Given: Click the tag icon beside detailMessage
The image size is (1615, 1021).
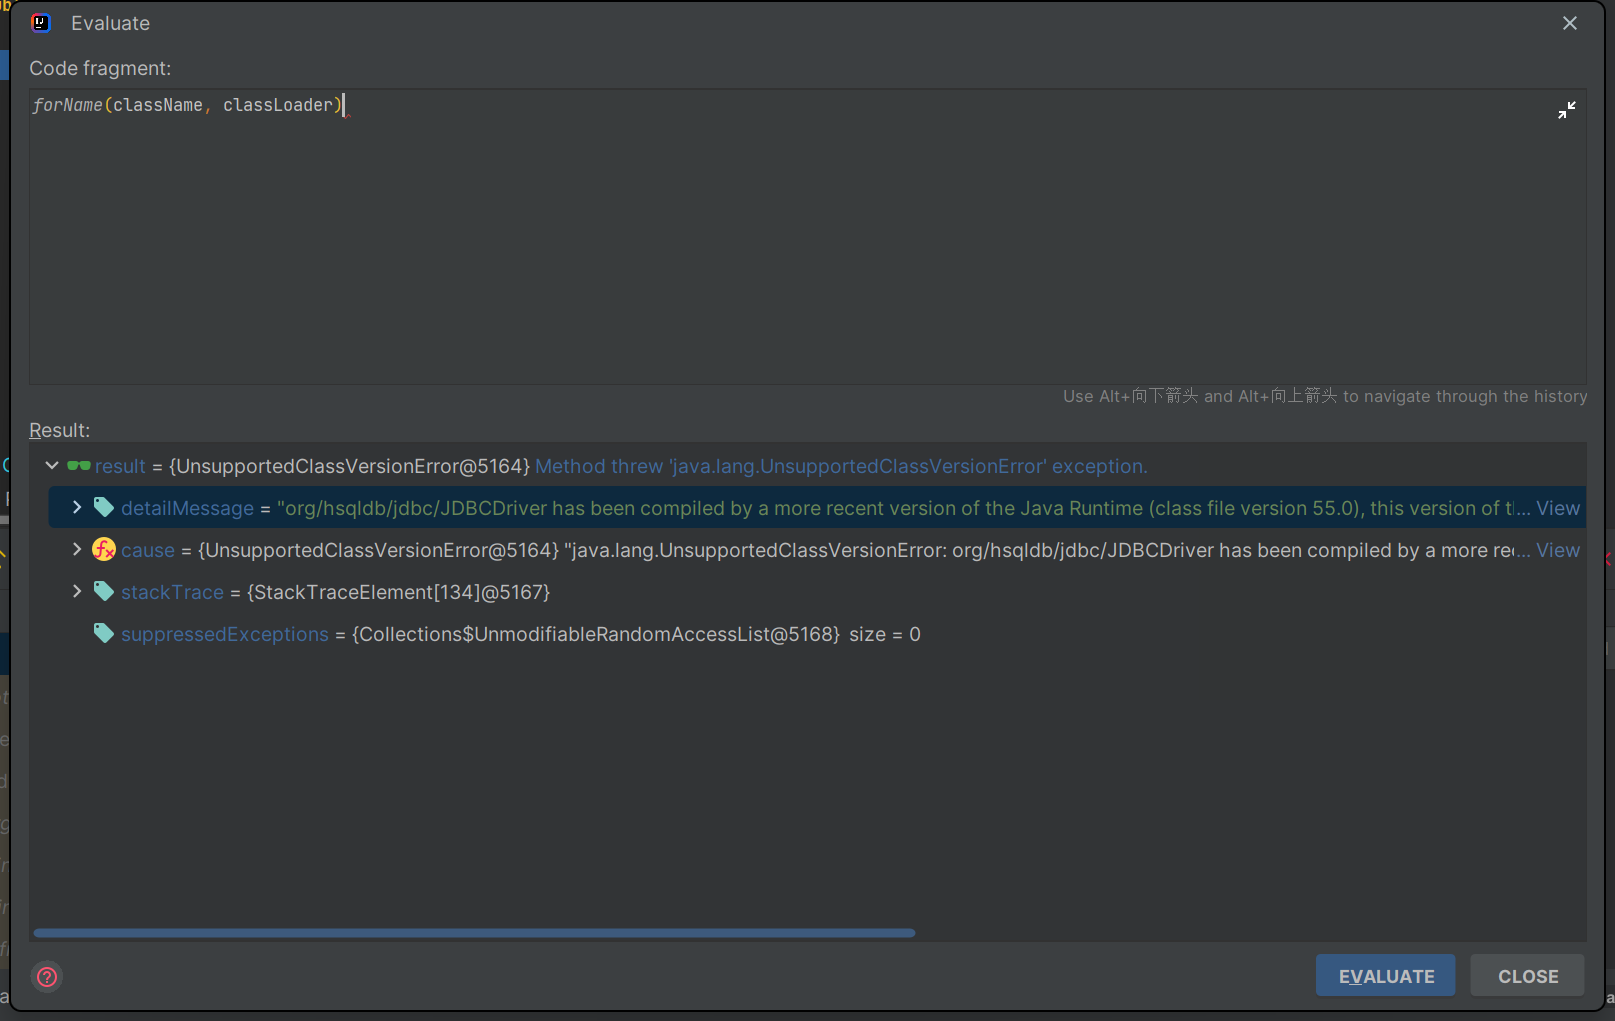Looking at the screenshot, I should pyautogui.click(x=104, y=507).
